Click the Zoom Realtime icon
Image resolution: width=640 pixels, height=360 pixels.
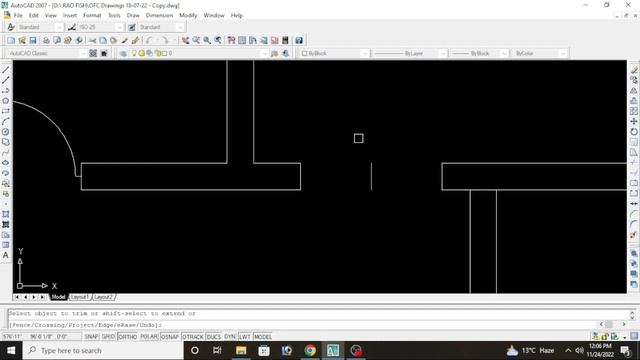(x=196, y=40)
